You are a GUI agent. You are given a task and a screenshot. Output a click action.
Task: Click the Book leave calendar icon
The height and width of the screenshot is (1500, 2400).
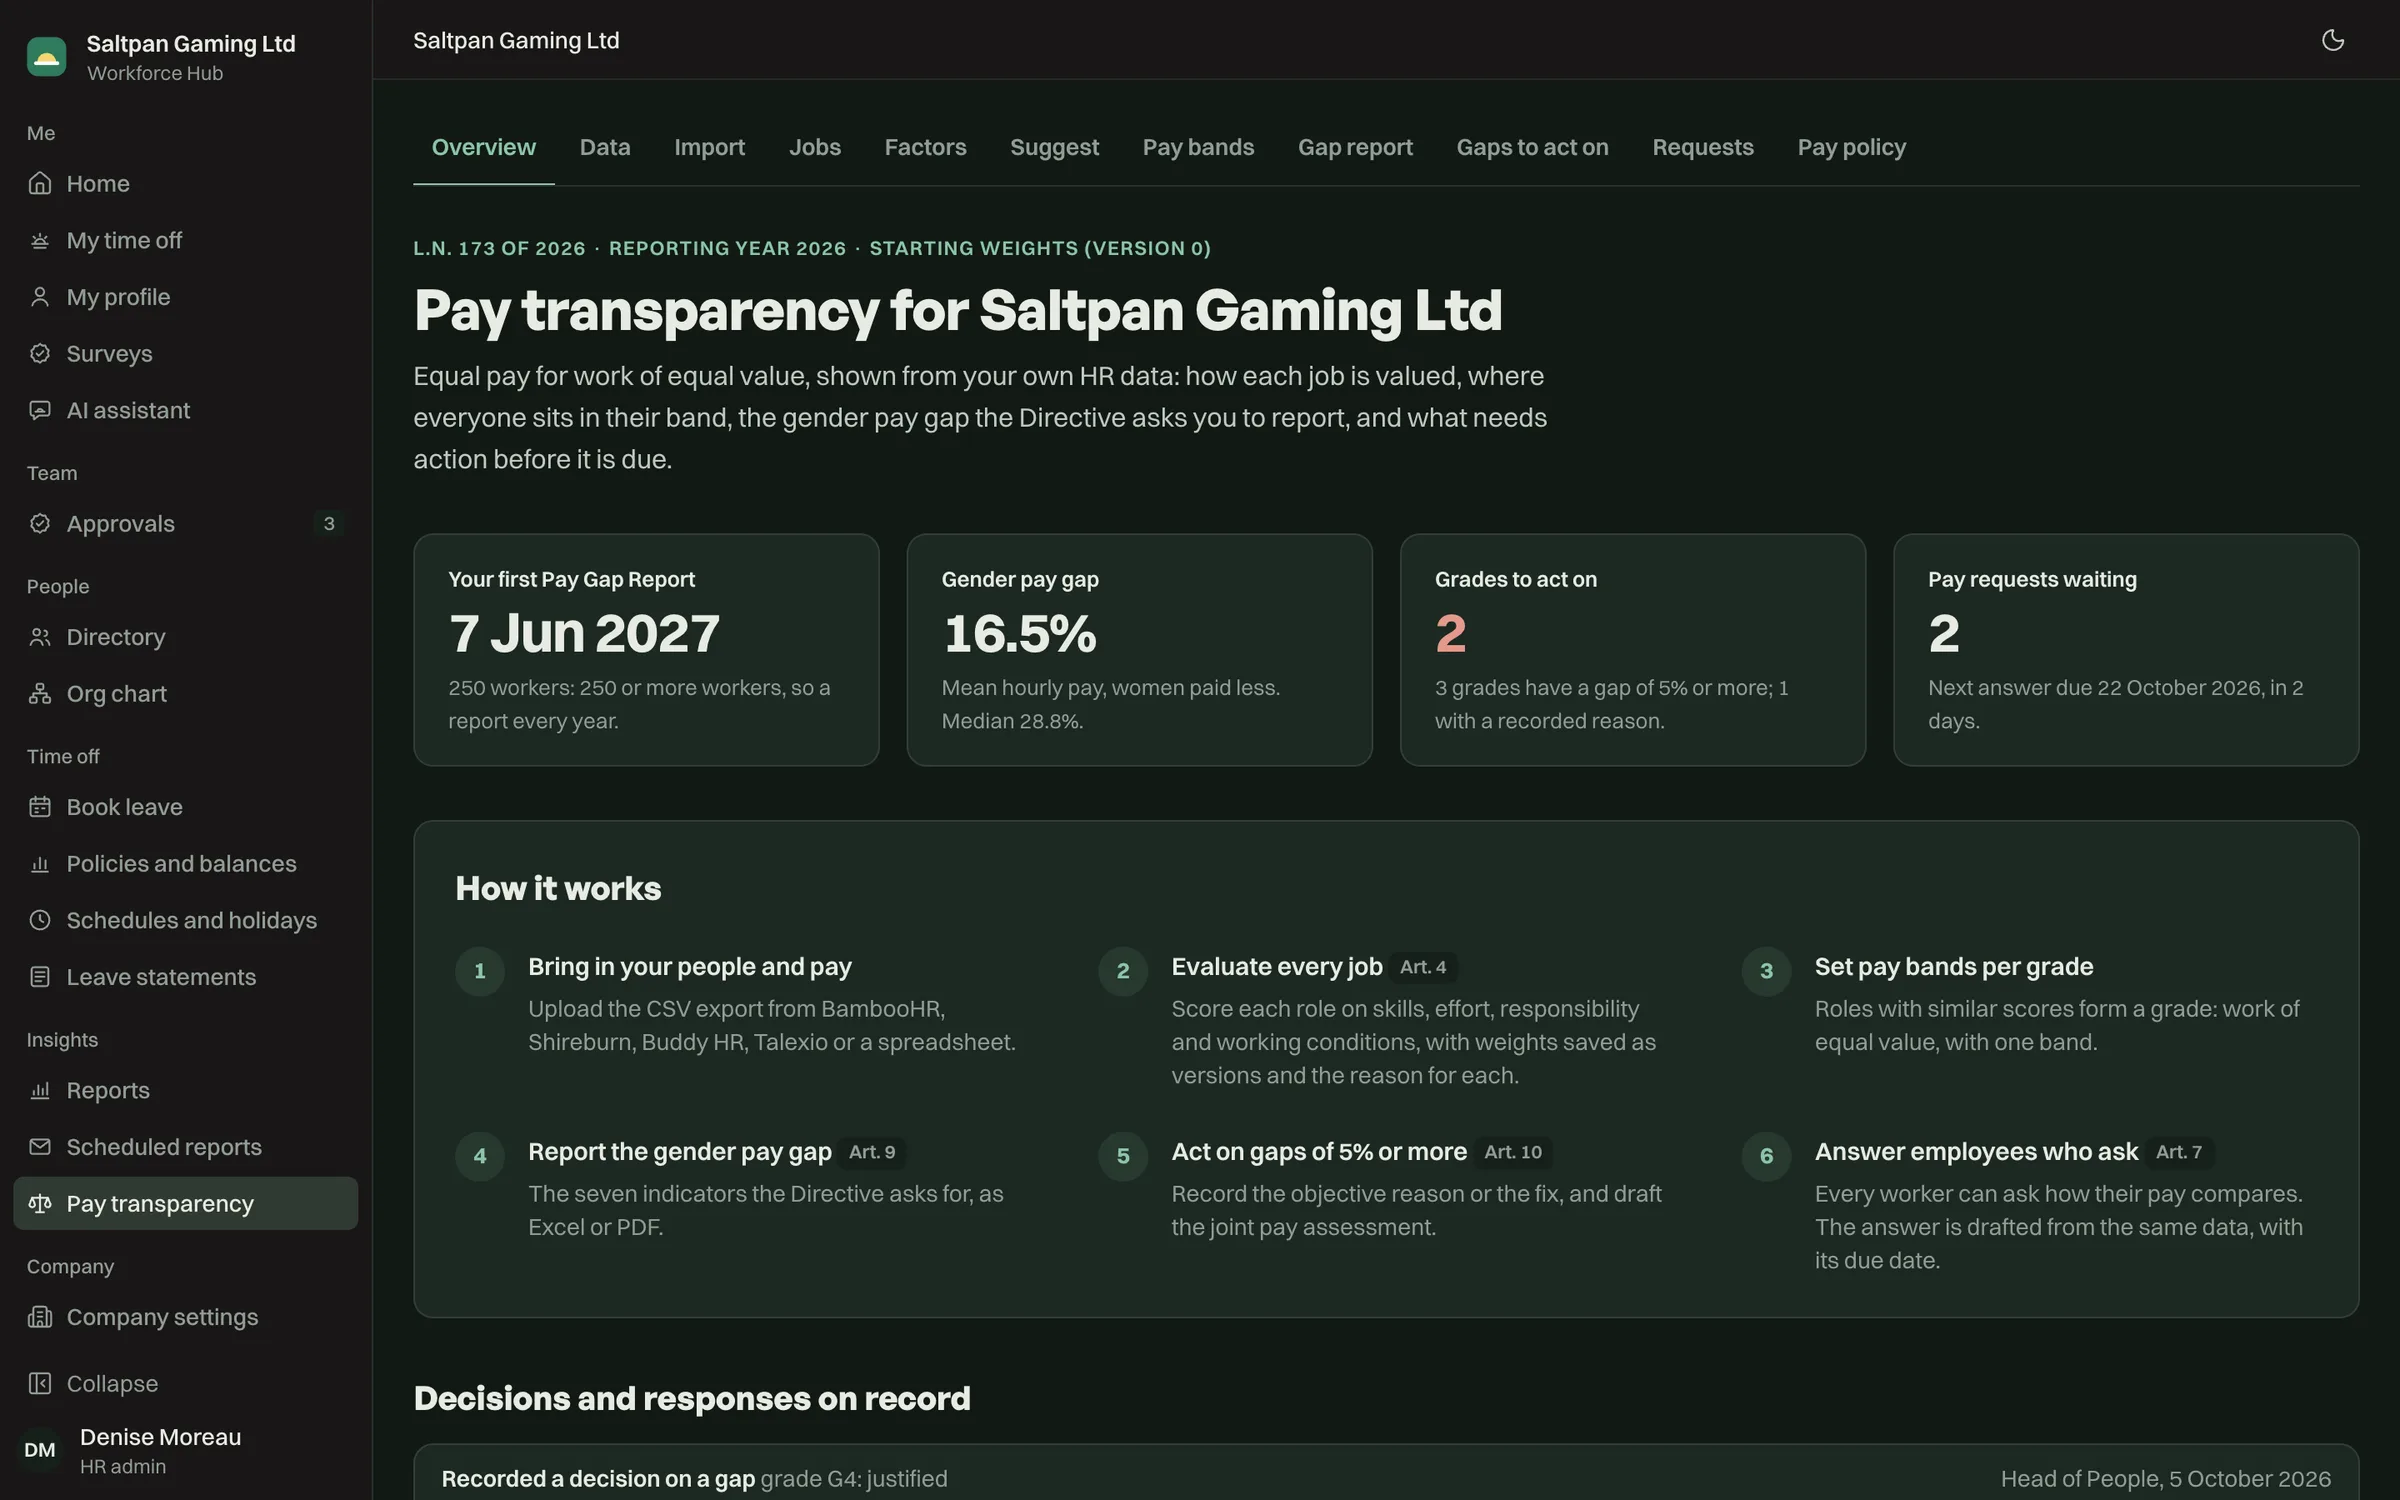(x=40, y=807)
